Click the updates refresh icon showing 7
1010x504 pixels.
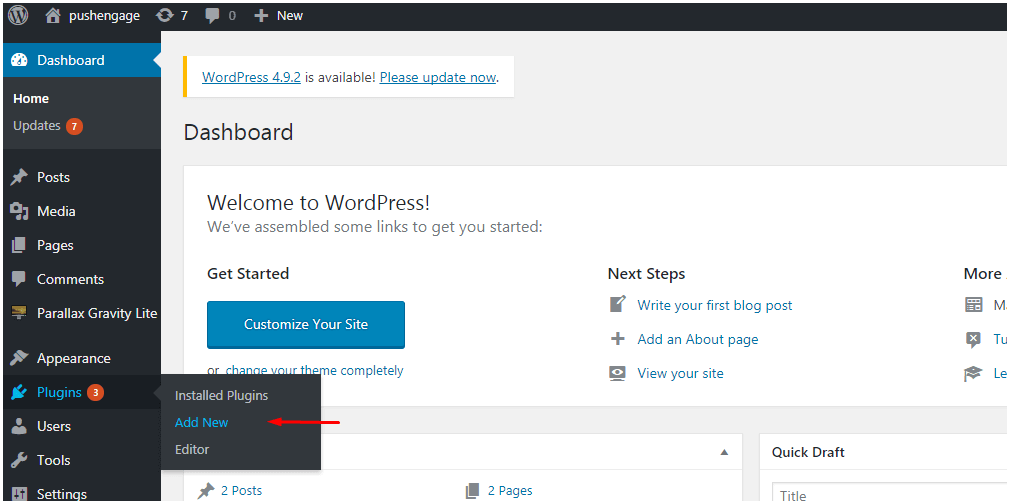tap(165, 15)
